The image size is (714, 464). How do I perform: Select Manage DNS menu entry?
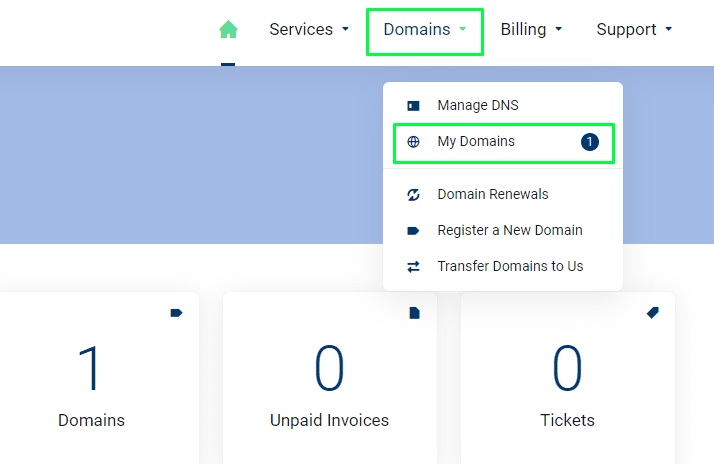point(503,105)
